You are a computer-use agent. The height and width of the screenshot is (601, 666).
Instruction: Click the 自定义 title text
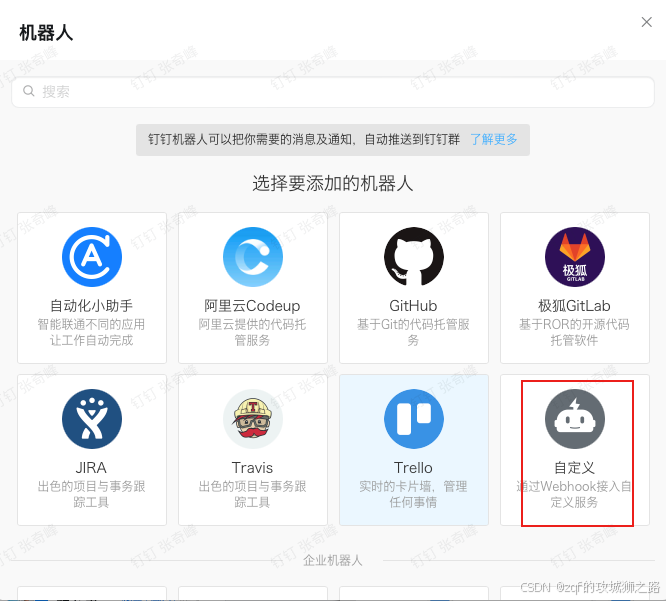(574, 468)
